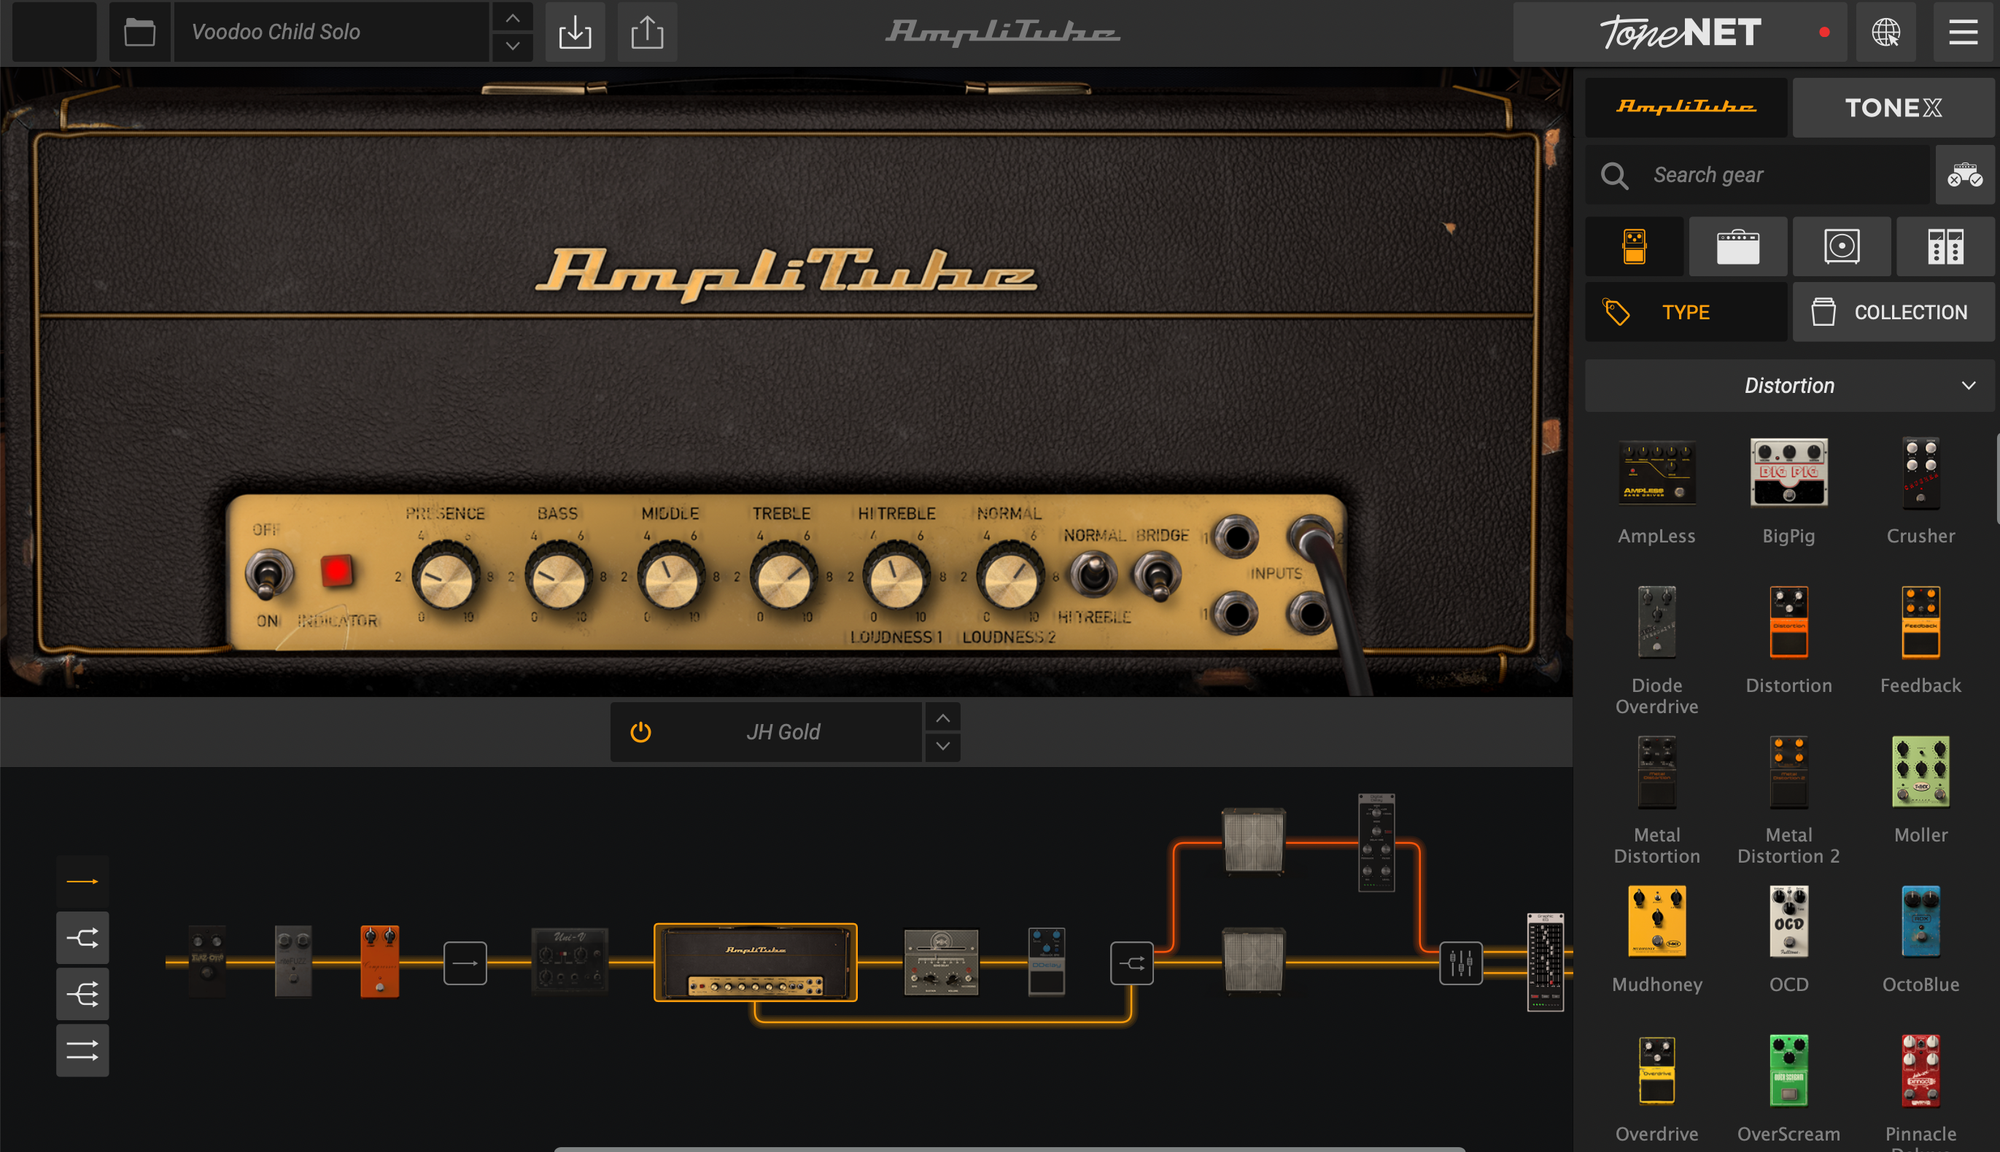Select the blue post-amp pedal in chain
Image resolution: width=2000 pixels, height=1152 pixels.
1047,962
